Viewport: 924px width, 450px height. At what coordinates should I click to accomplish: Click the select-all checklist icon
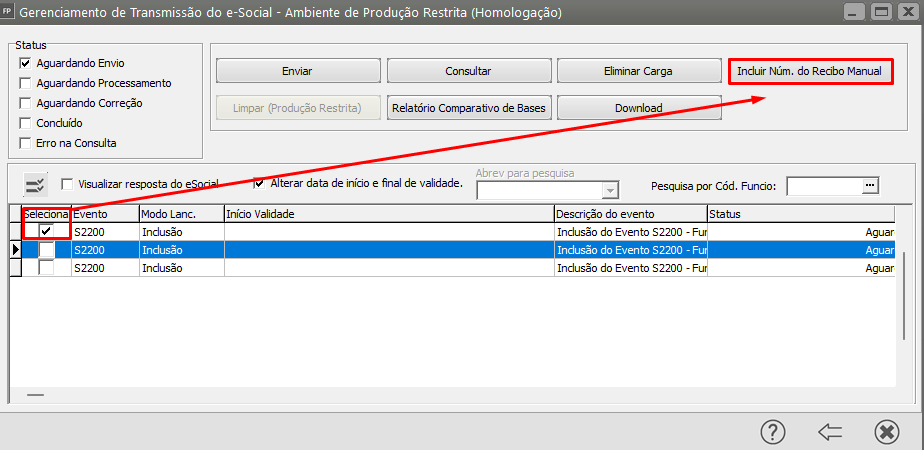[36, 185]
